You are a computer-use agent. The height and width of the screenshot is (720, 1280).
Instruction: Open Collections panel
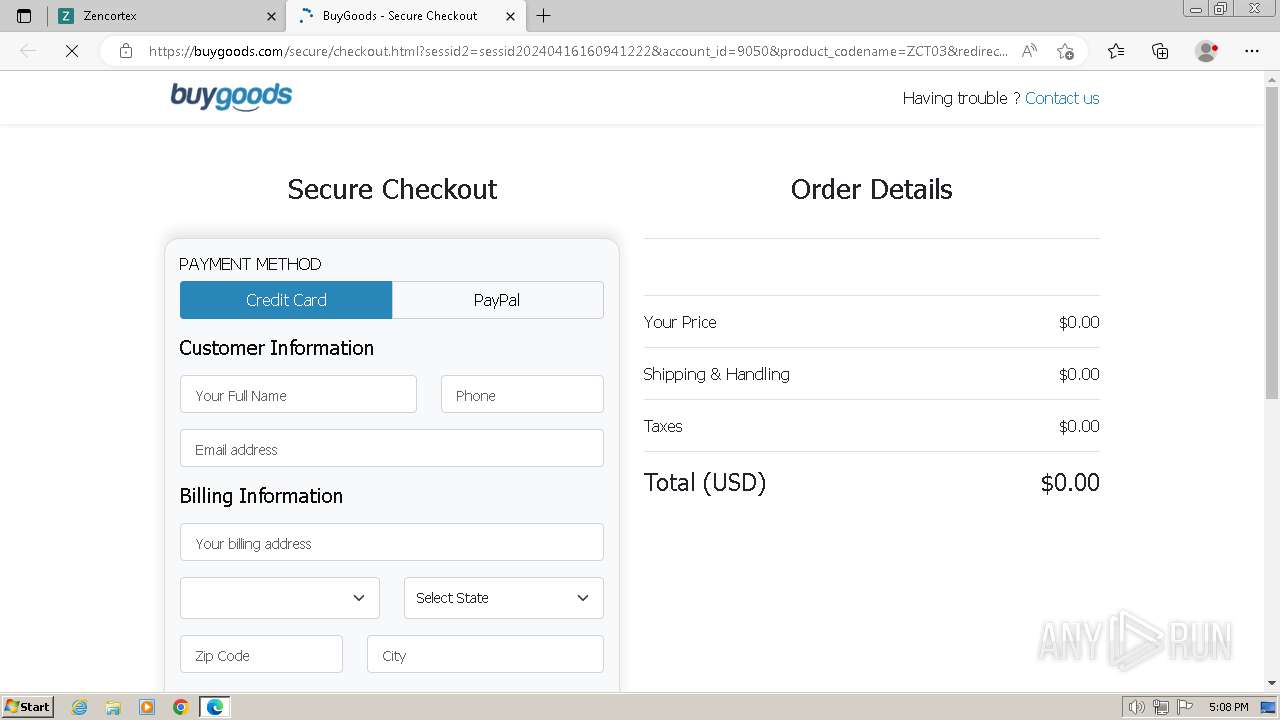tap(1160, 51)
